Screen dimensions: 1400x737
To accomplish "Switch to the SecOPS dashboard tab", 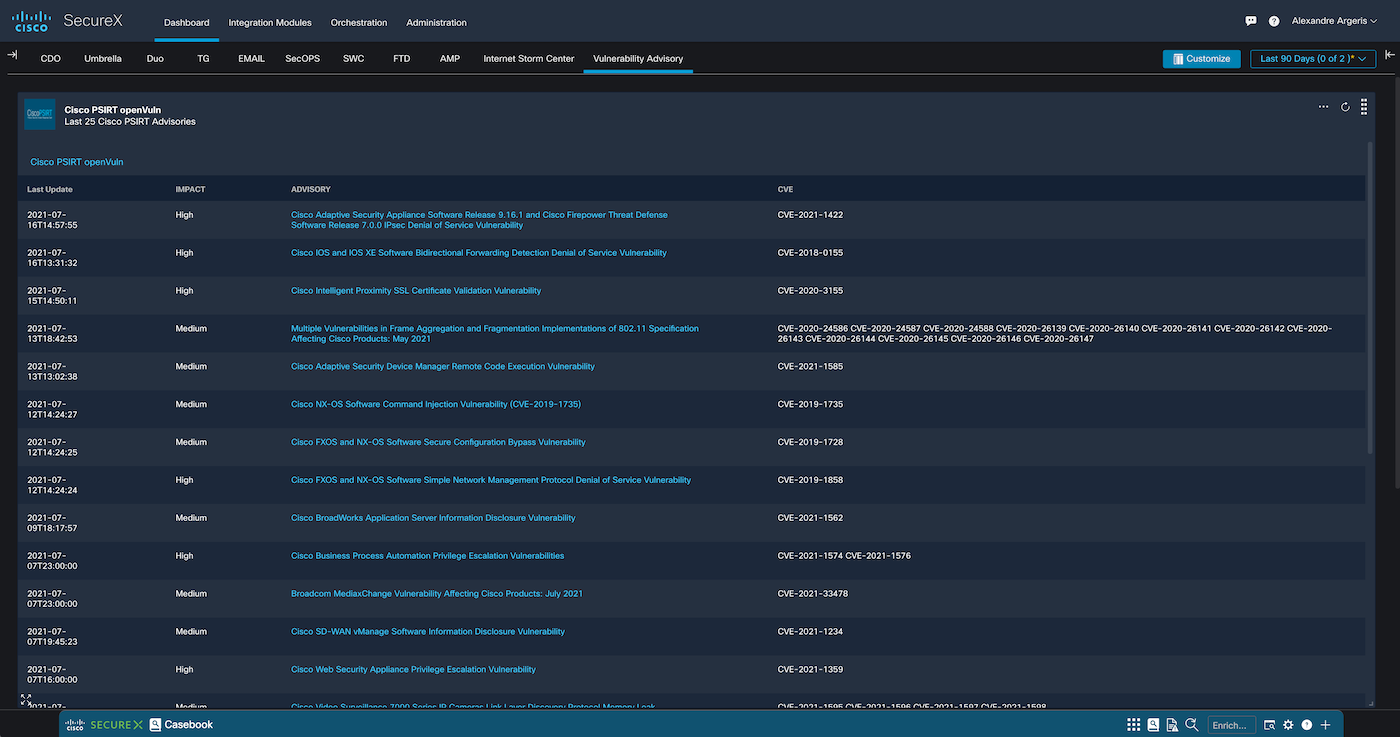I will click(x=303, y=59).
